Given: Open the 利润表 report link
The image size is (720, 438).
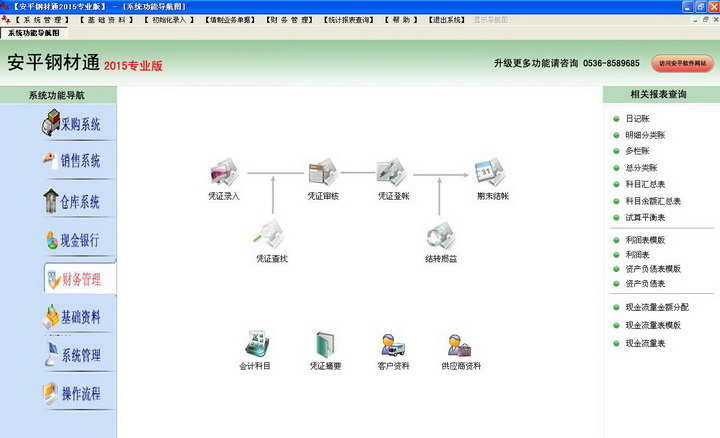Looking at the screenshot, I should coord(637,255).
